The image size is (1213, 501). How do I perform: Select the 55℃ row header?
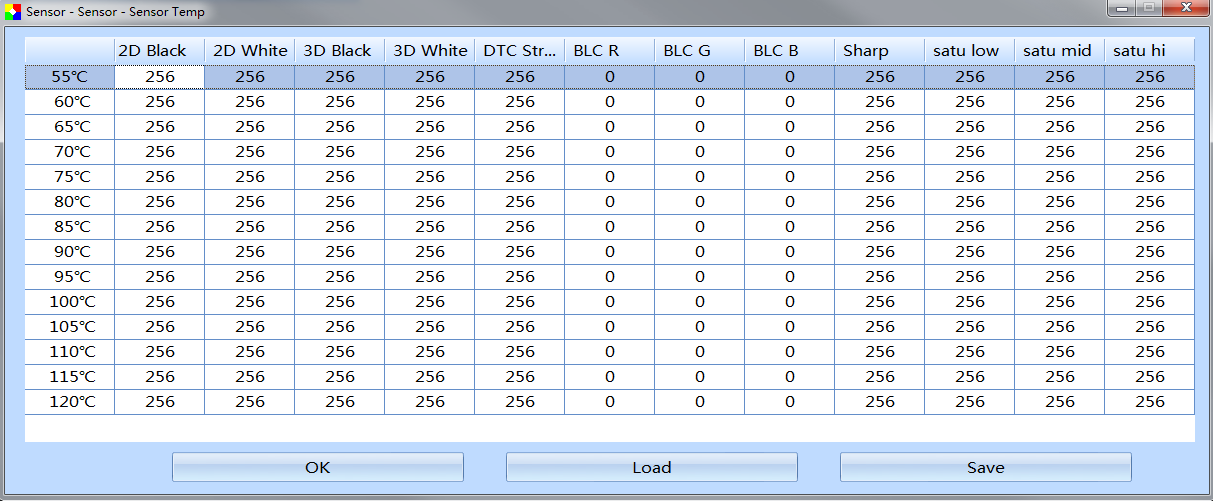pos(70,77)
